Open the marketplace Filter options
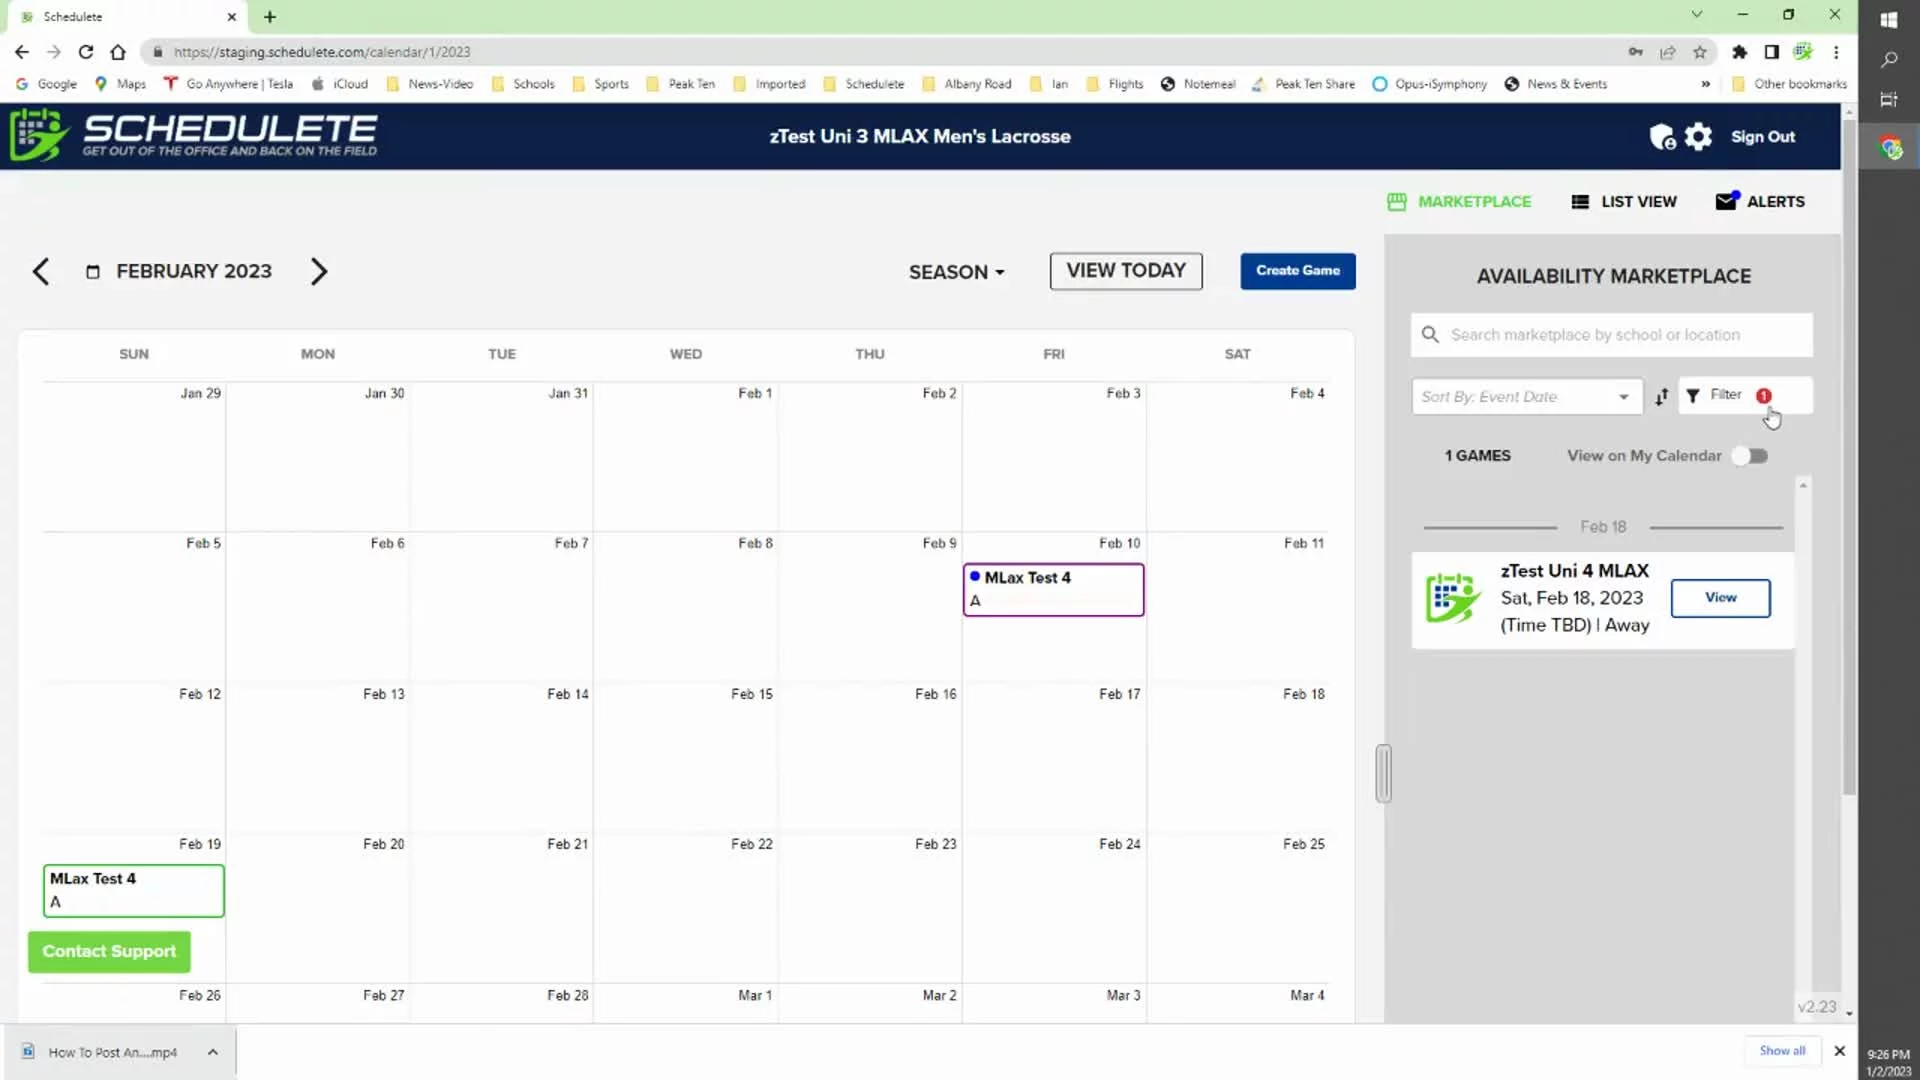 [x=1744, y=396]
